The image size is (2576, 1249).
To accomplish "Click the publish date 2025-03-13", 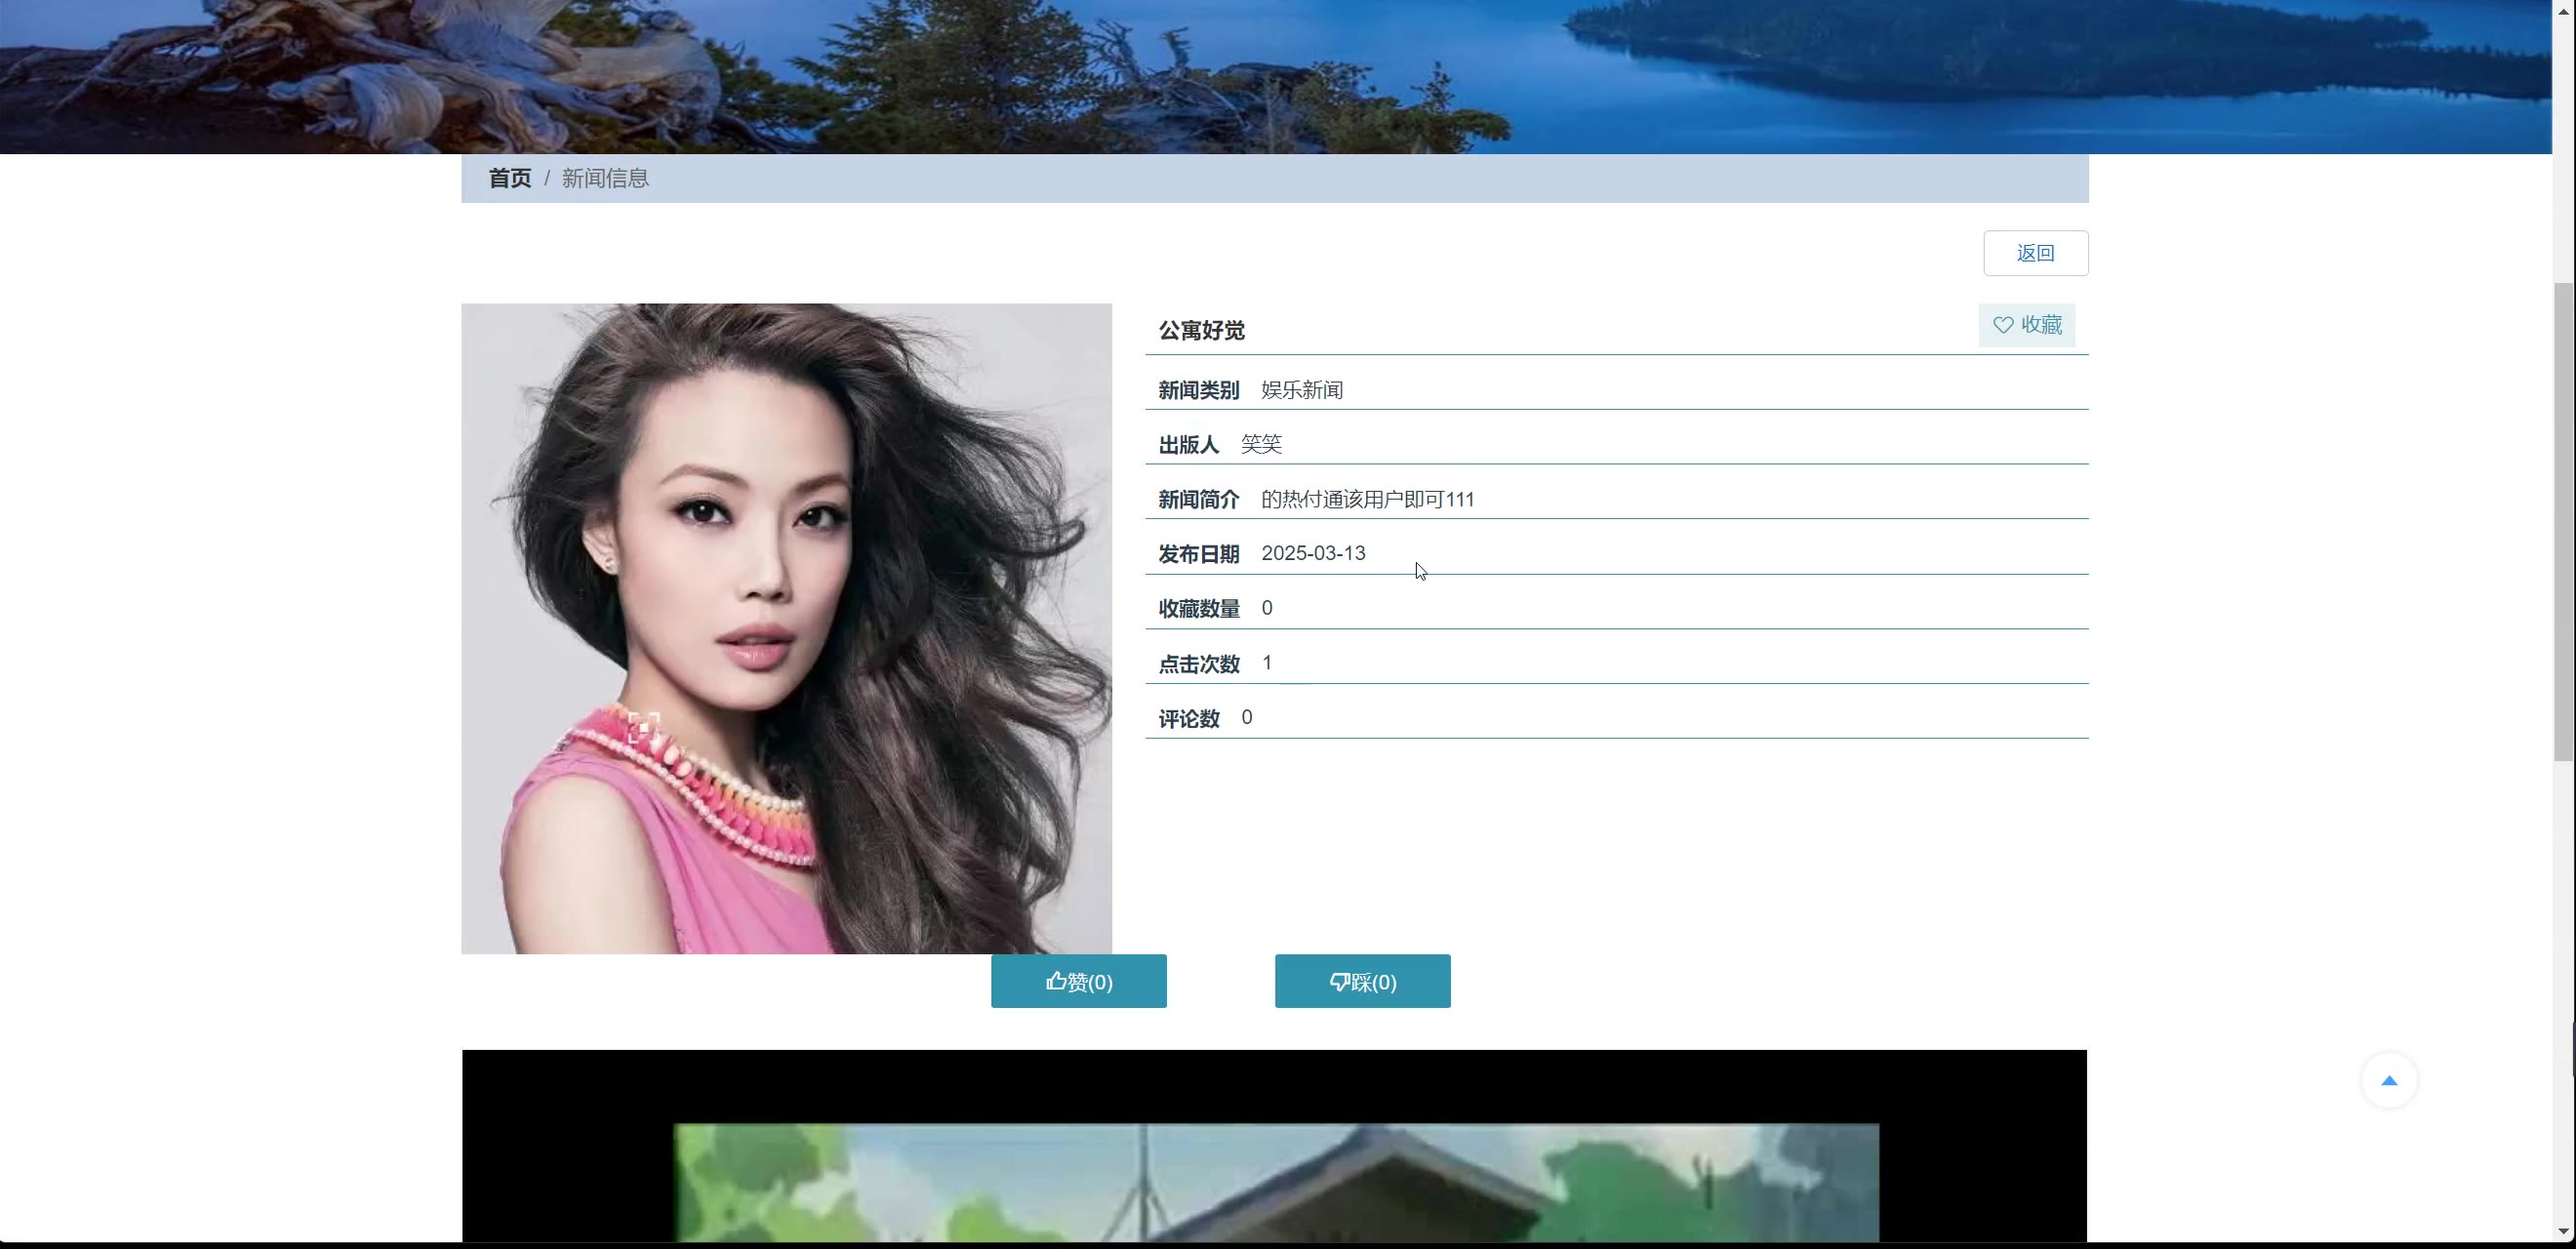I will coord(1312,553).
